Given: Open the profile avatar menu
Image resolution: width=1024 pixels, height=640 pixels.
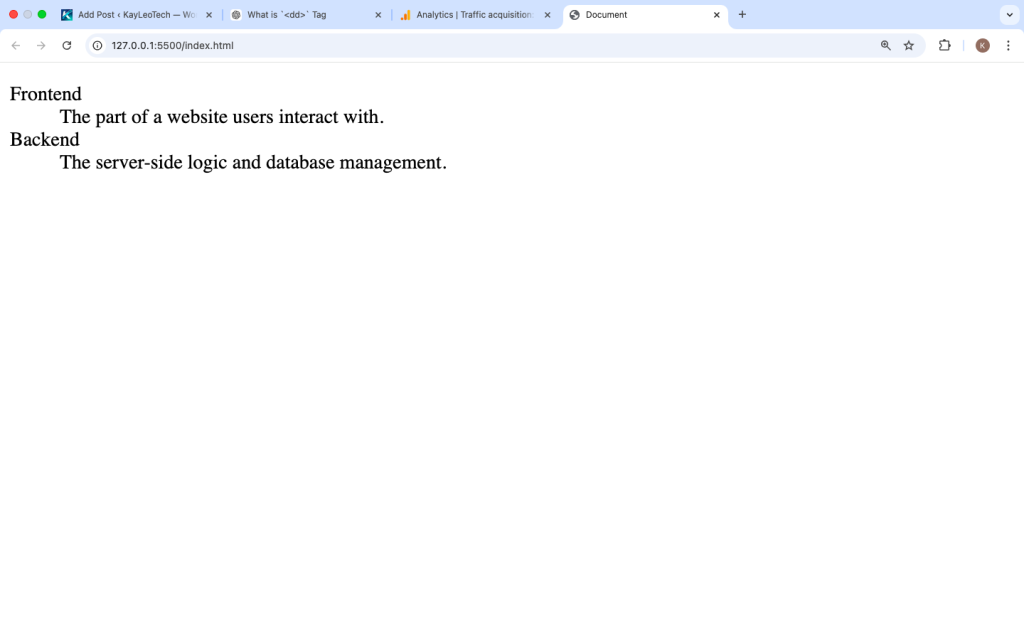Looking at the screenshot, I should click(982, 45).
